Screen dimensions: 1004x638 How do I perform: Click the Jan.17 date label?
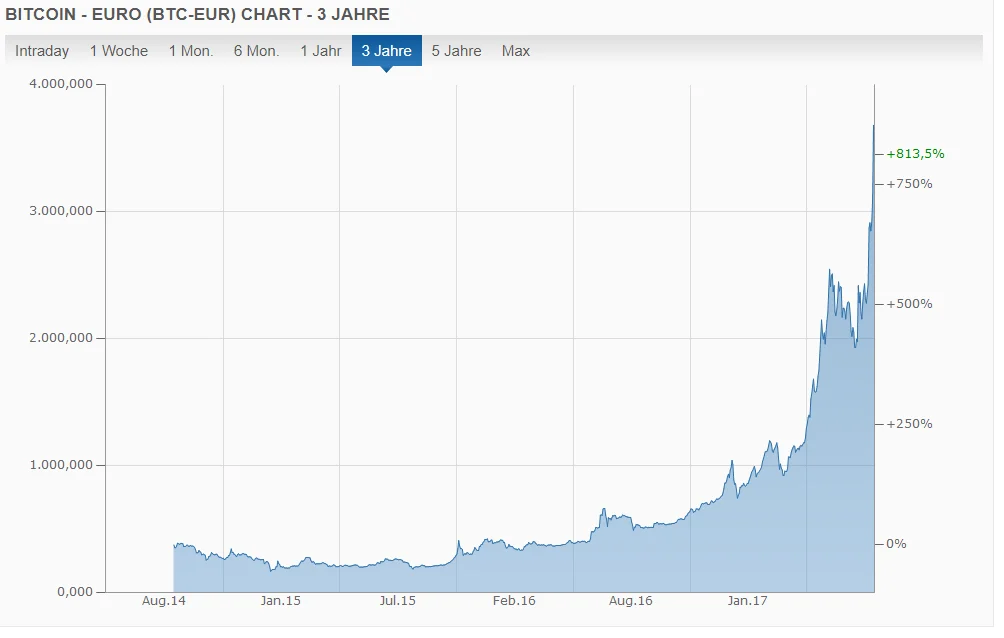(x=747, y=601)
